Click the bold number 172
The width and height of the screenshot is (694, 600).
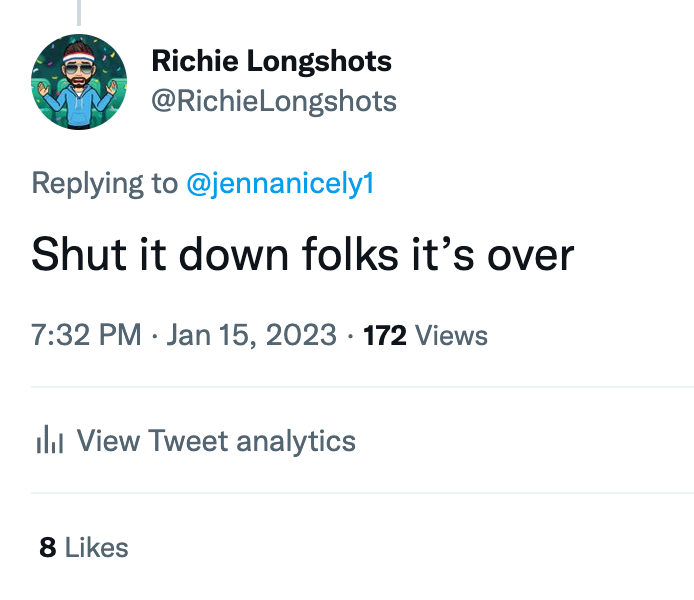(385, 335)
